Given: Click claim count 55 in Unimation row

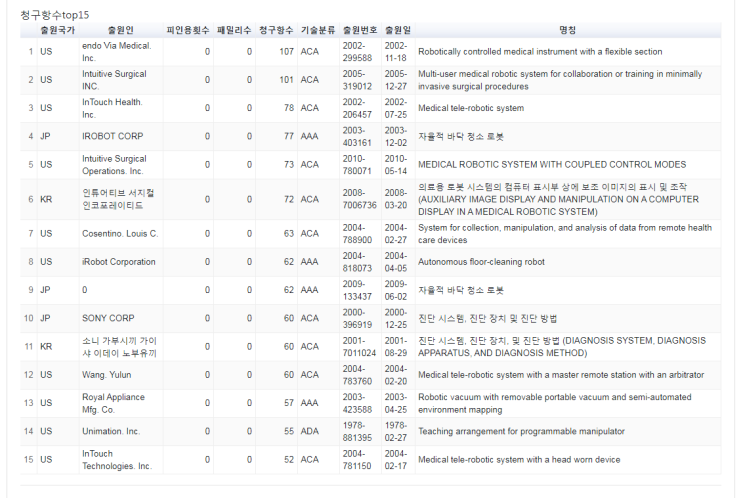Looking at the screenshot, I should tap(289, 431).
